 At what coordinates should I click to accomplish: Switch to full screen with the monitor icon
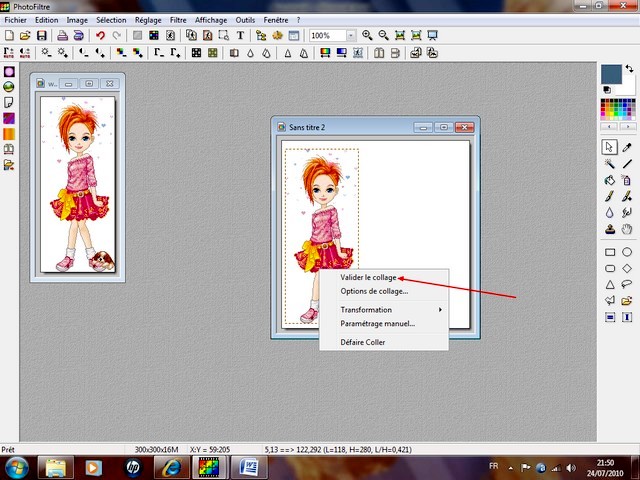432,36
